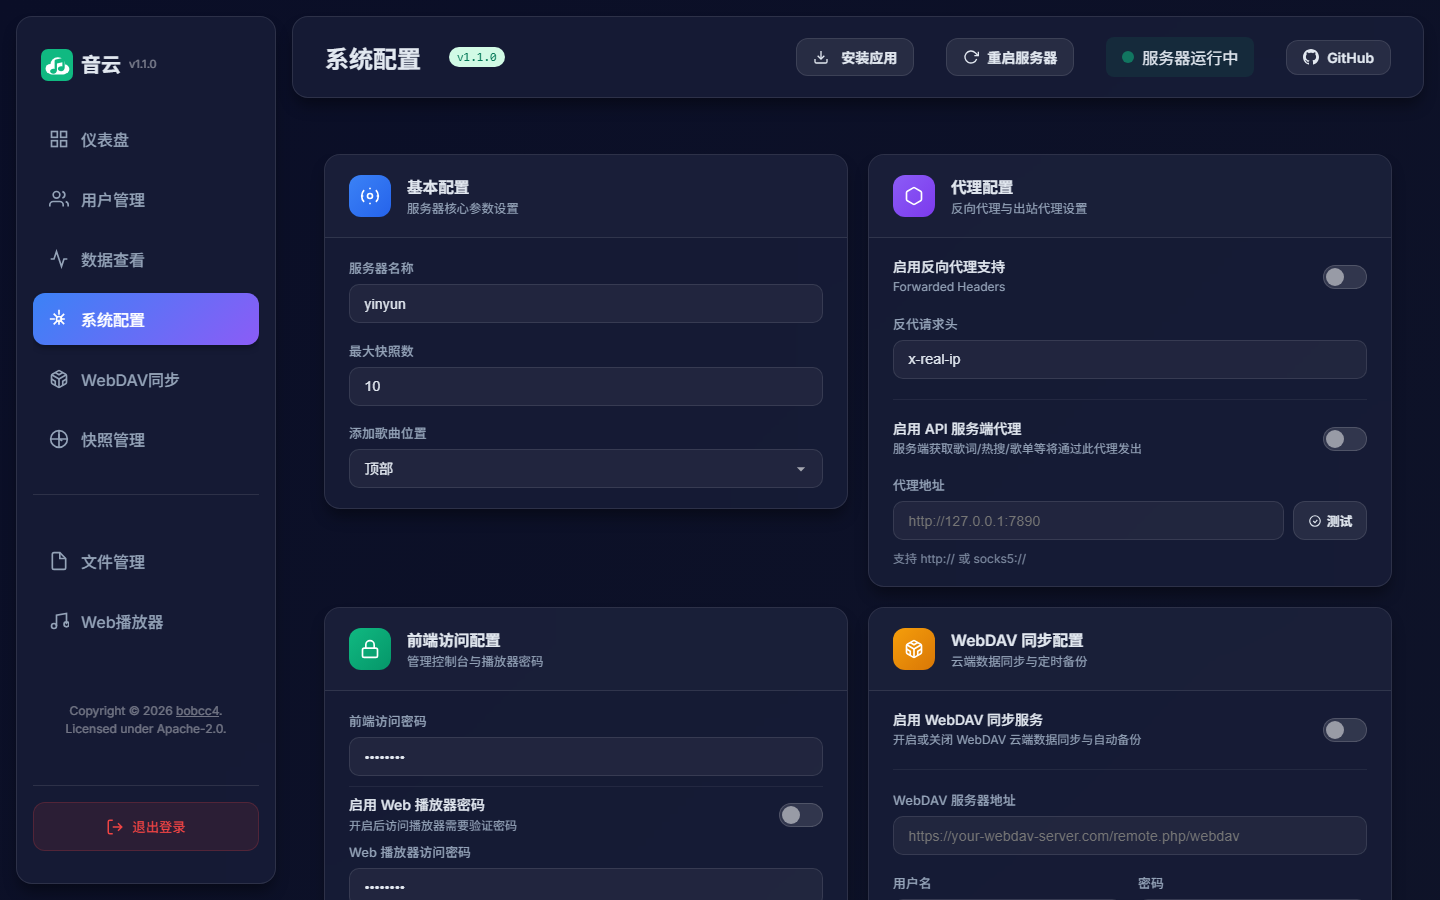Open 仪表盘 in the sidebar
Screen dimensions: 1440x900
tap(146, 139)
